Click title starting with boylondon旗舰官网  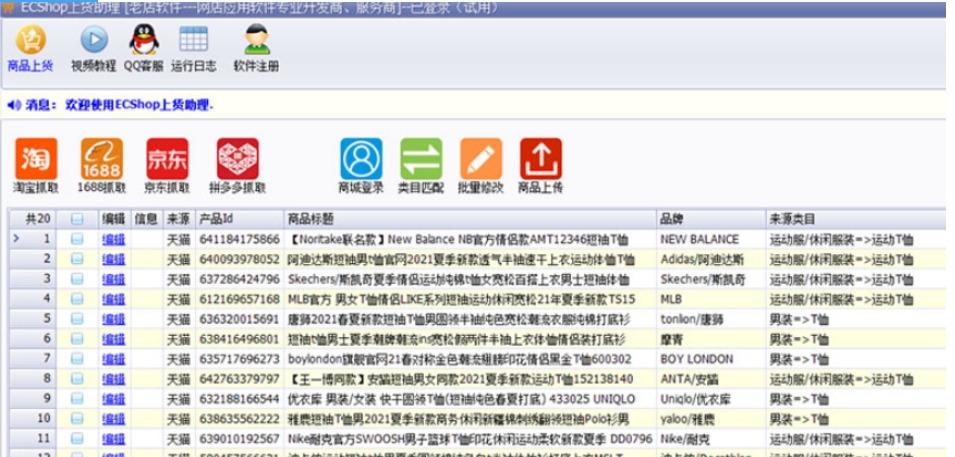tap(459, 359)
